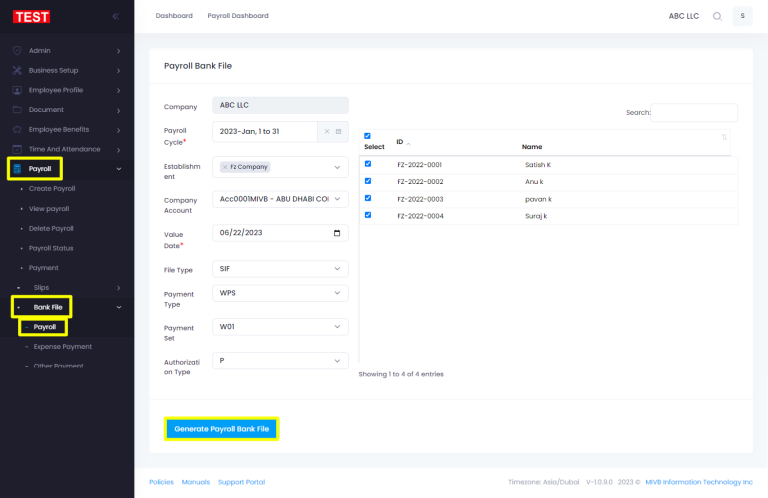Click the Time And Attendance calendar icon
This screenshot has height=498, width=768.
(17, 149)
